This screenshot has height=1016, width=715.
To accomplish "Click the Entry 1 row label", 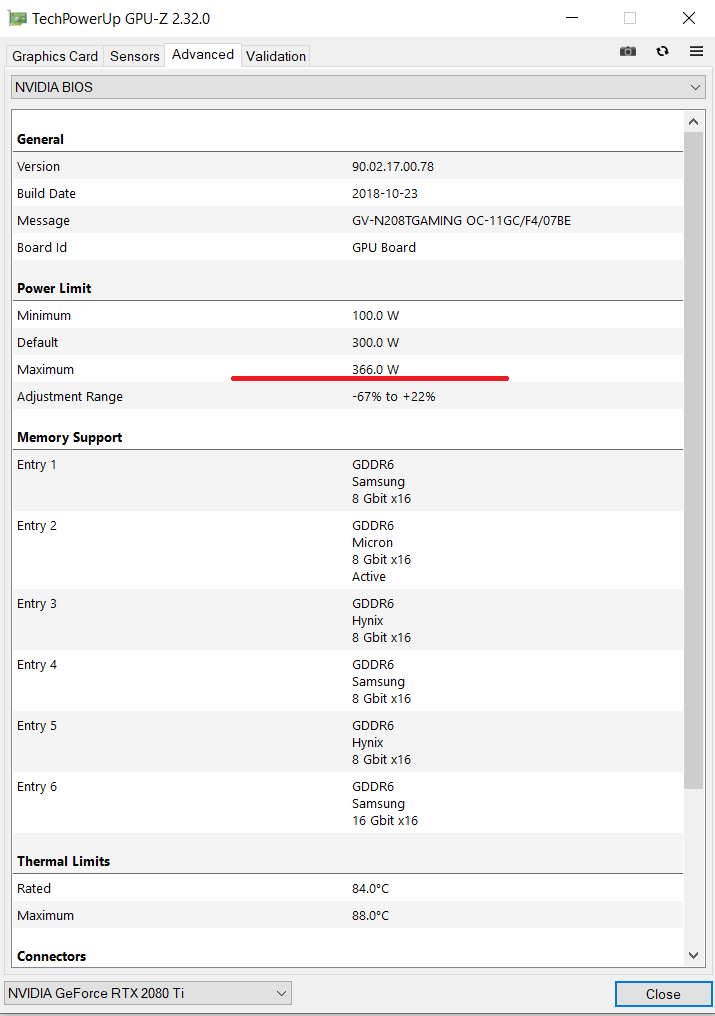I will pos(36,465).
